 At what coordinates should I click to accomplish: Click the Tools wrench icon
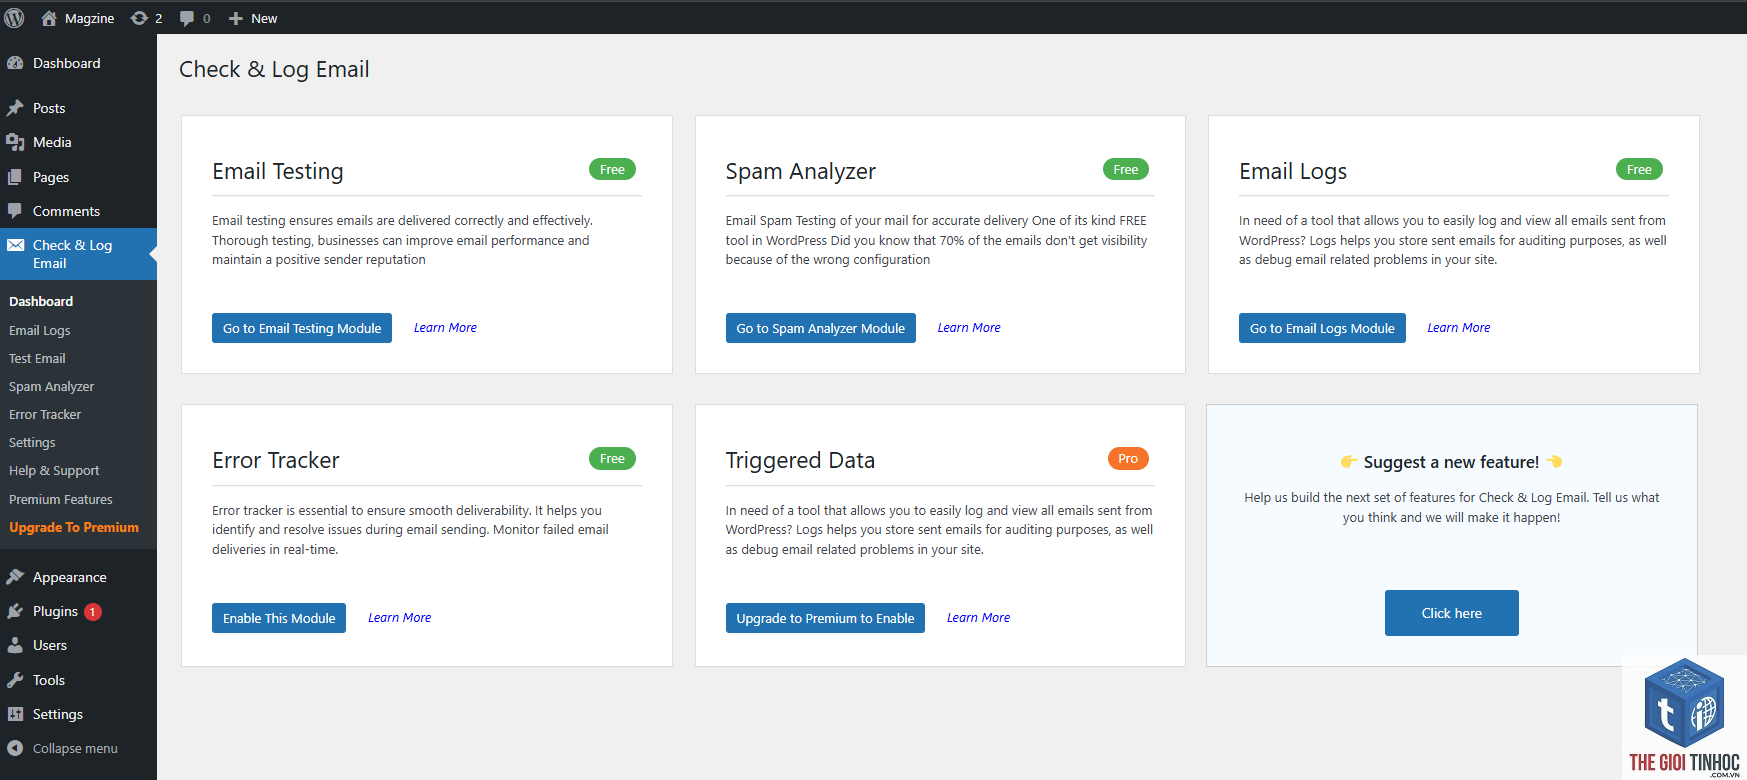pos(15,680)
